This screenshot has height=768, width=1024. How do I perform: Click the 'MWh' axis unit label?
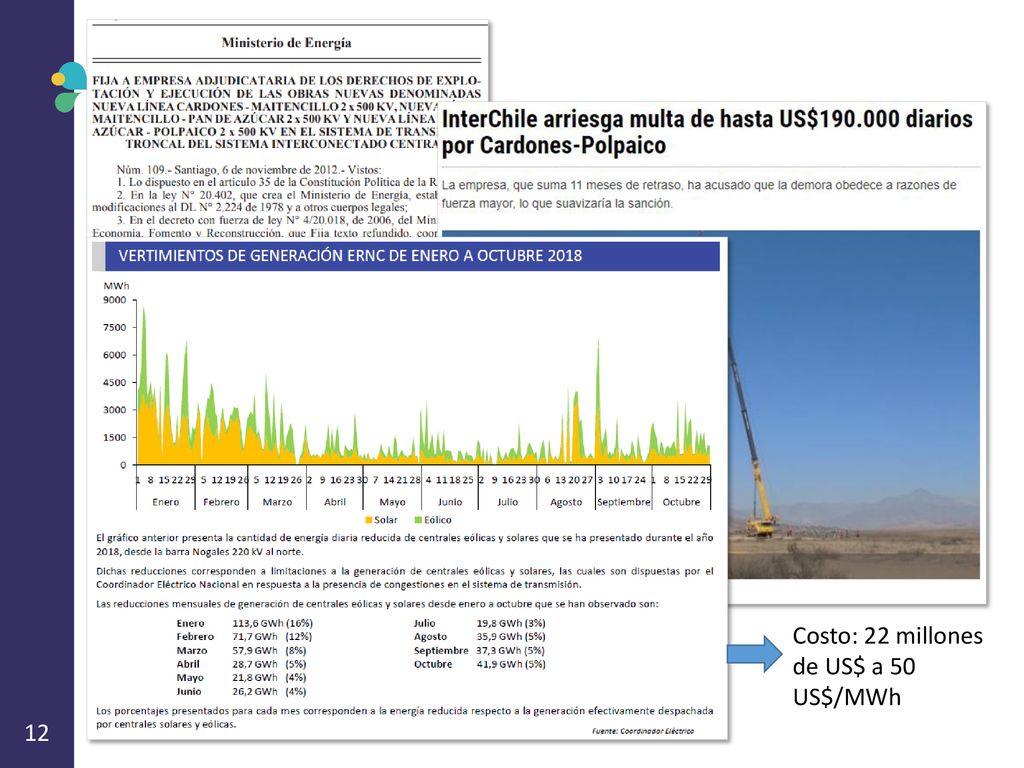[x=116, y=286]
